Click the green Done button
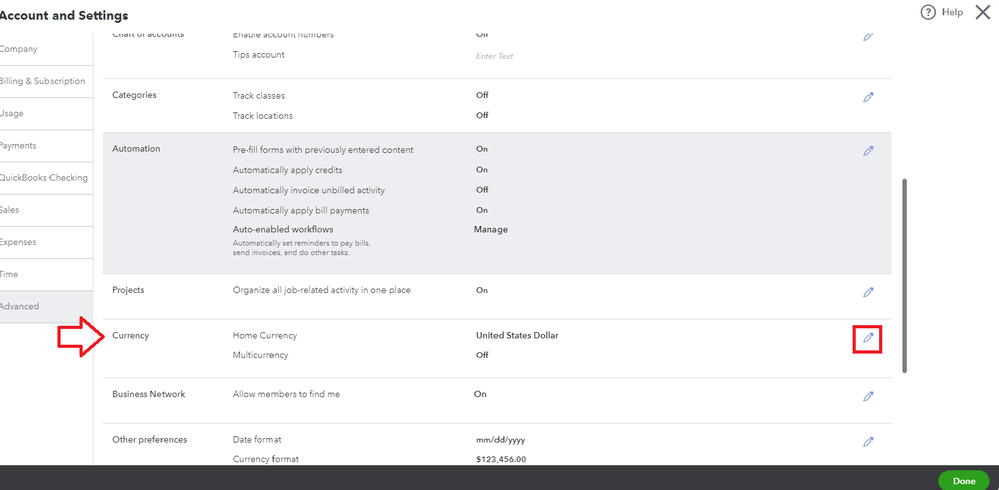 [963, 481]
